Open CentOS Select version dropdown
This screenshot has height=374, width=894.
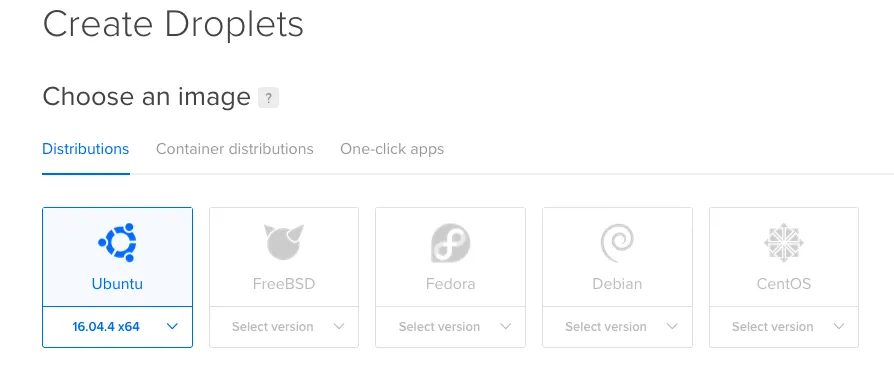point(784,327)
